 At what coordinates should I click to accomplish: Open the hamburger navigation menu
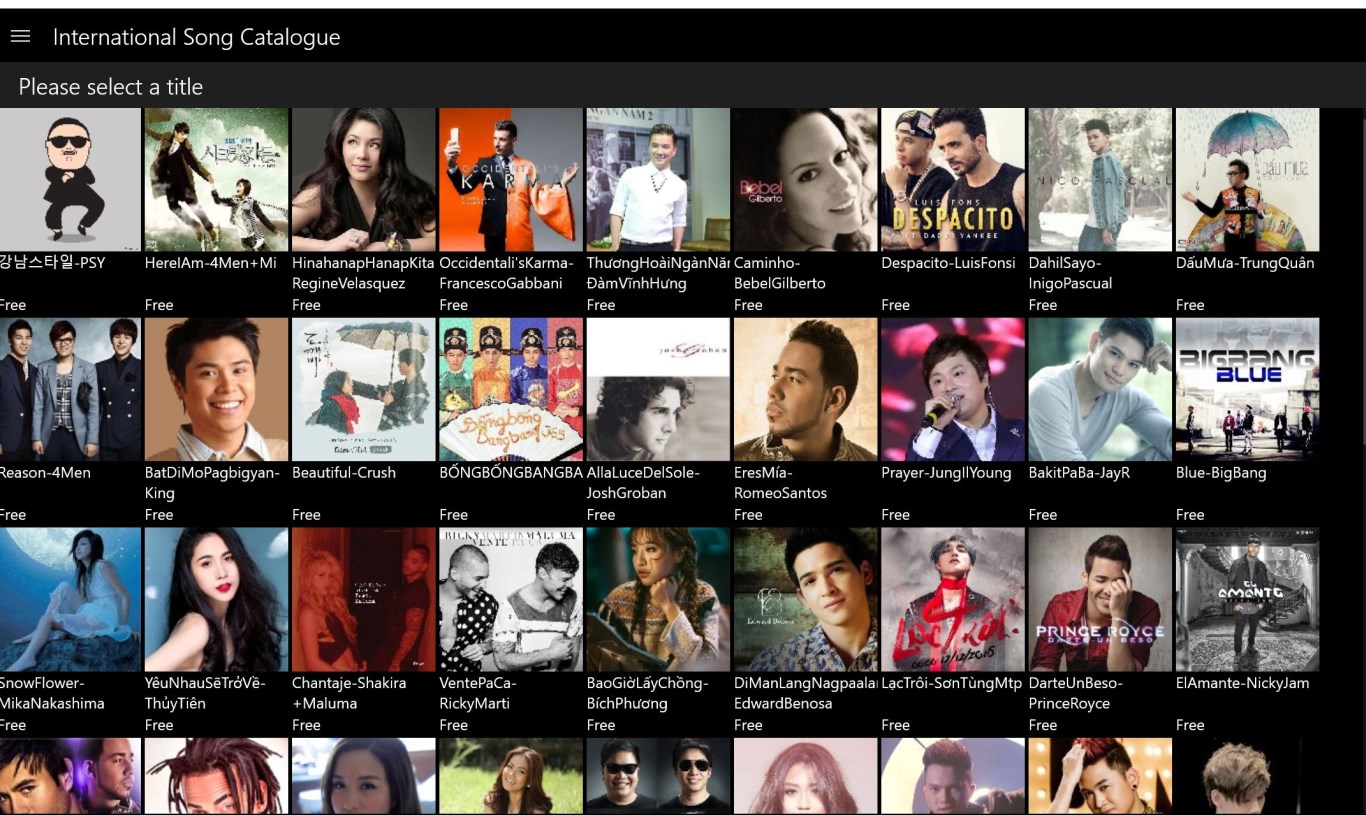coord(20,36)
